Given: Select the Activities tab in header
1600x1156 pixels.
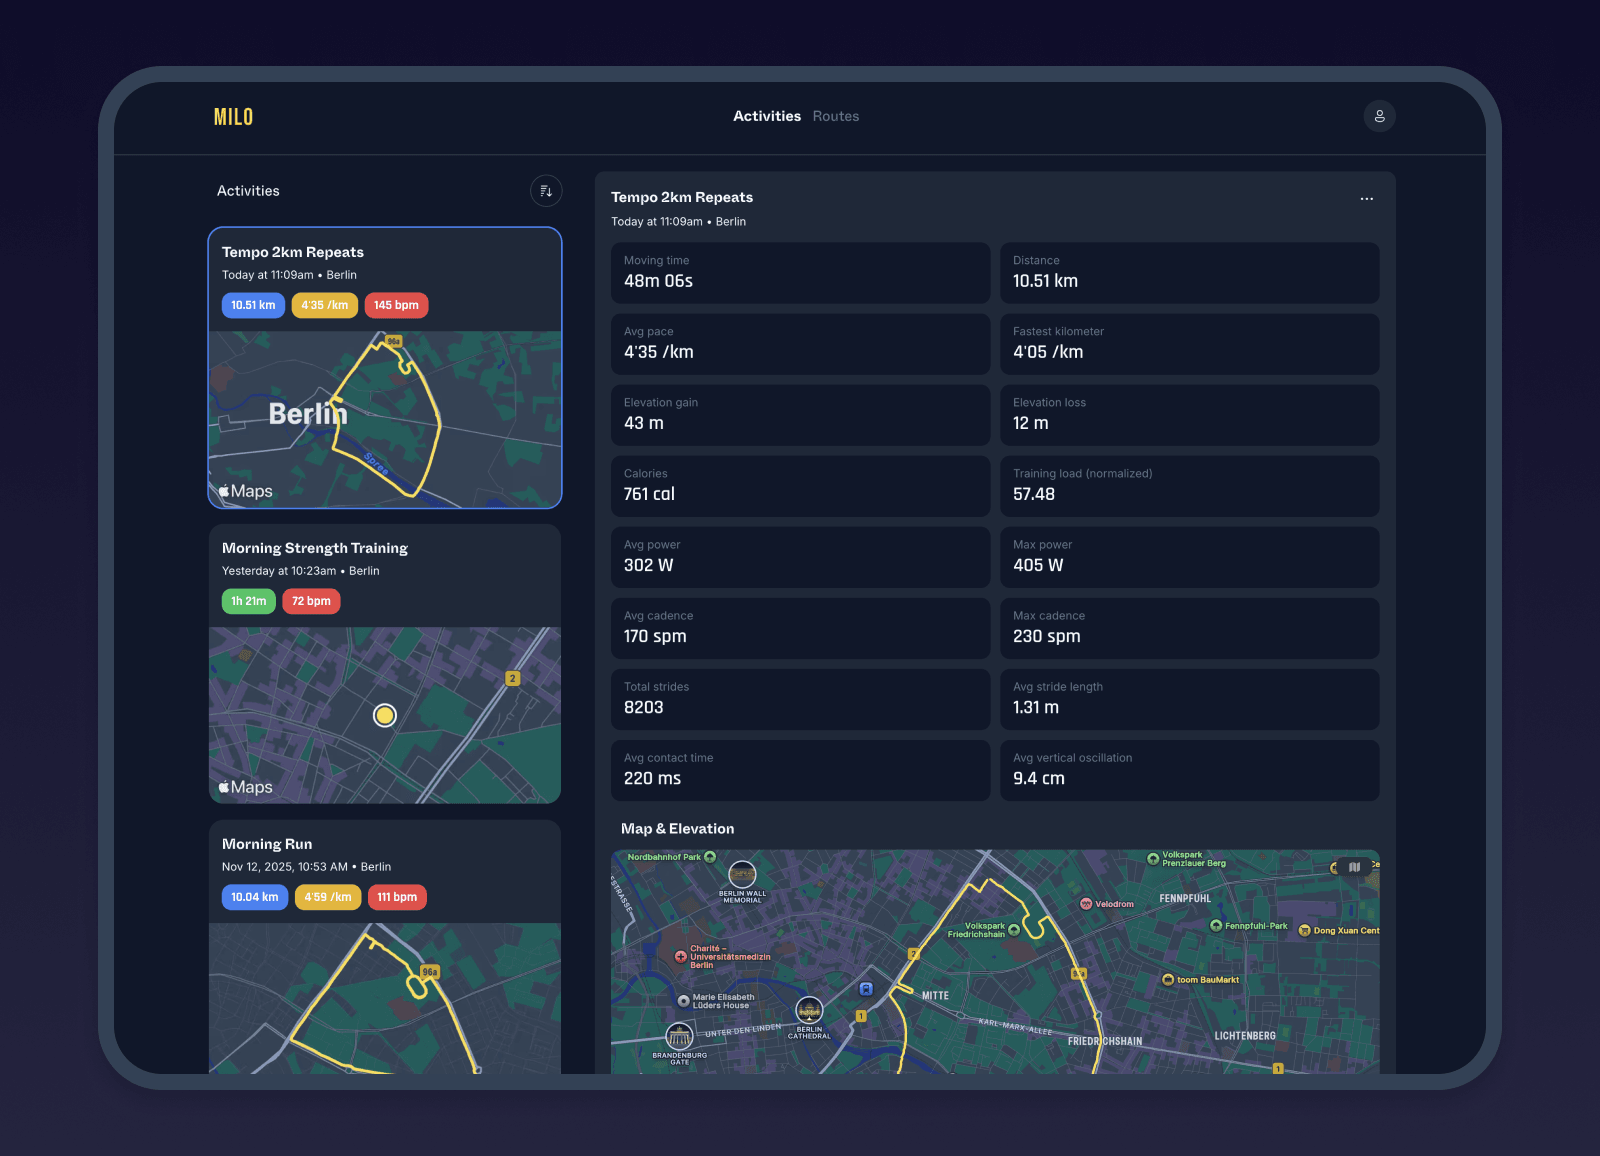Looking at the screenshot, I should (766, 116).
